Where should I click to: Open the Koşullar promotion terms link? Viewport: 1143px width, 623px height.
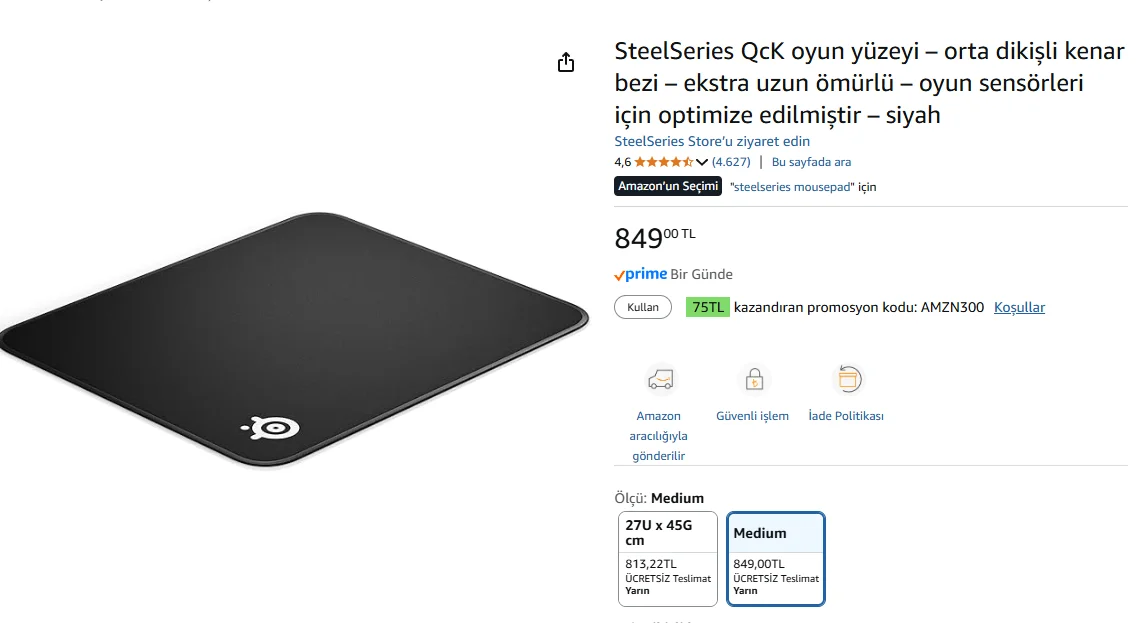click(x=1019, y=307)
